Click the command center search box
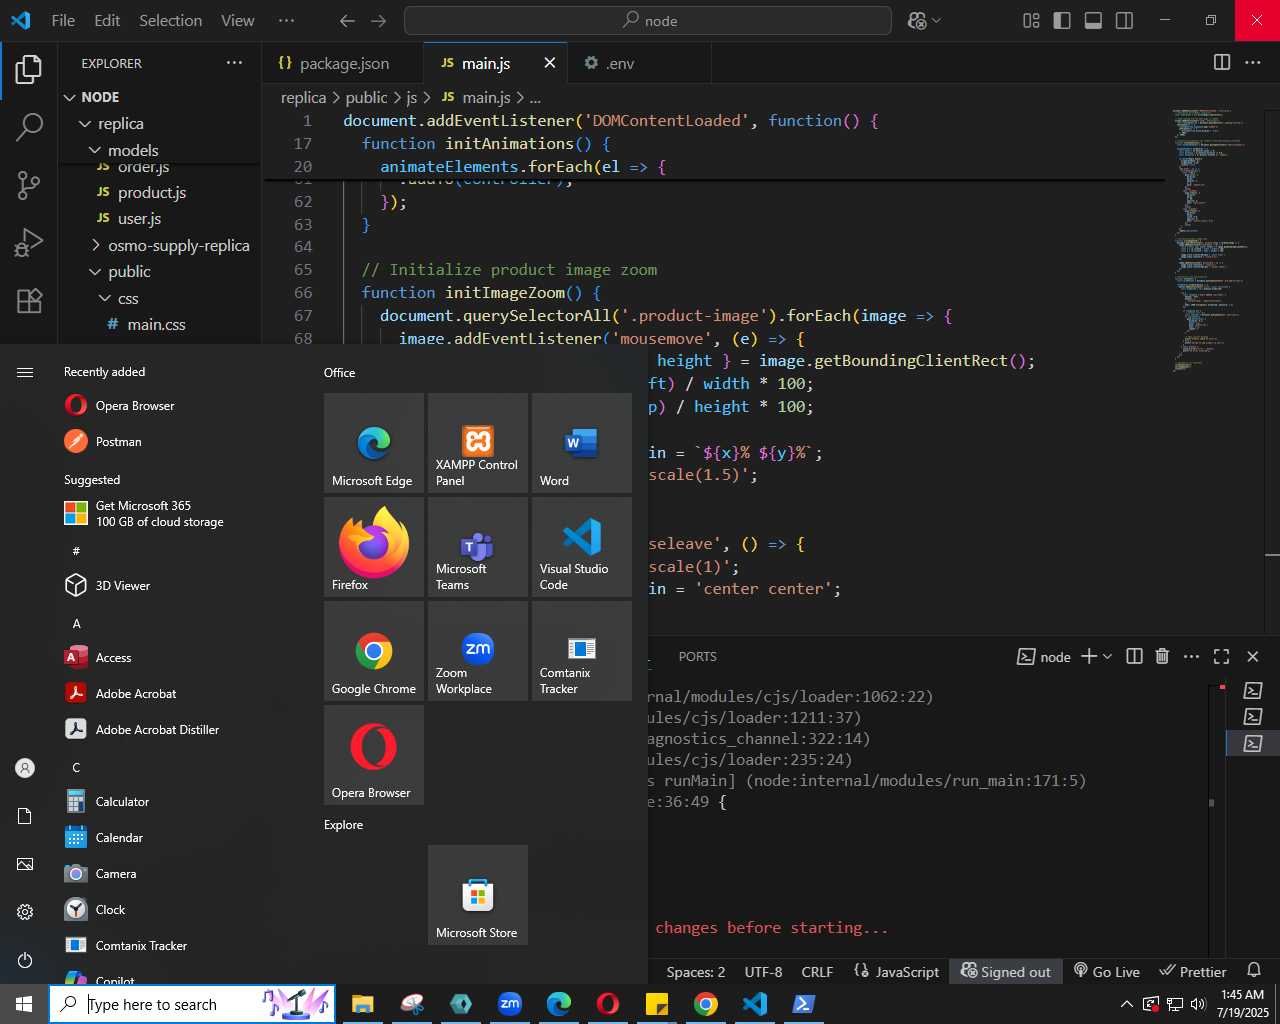This screenshot has width=1280, height=1024. [647, 20]
